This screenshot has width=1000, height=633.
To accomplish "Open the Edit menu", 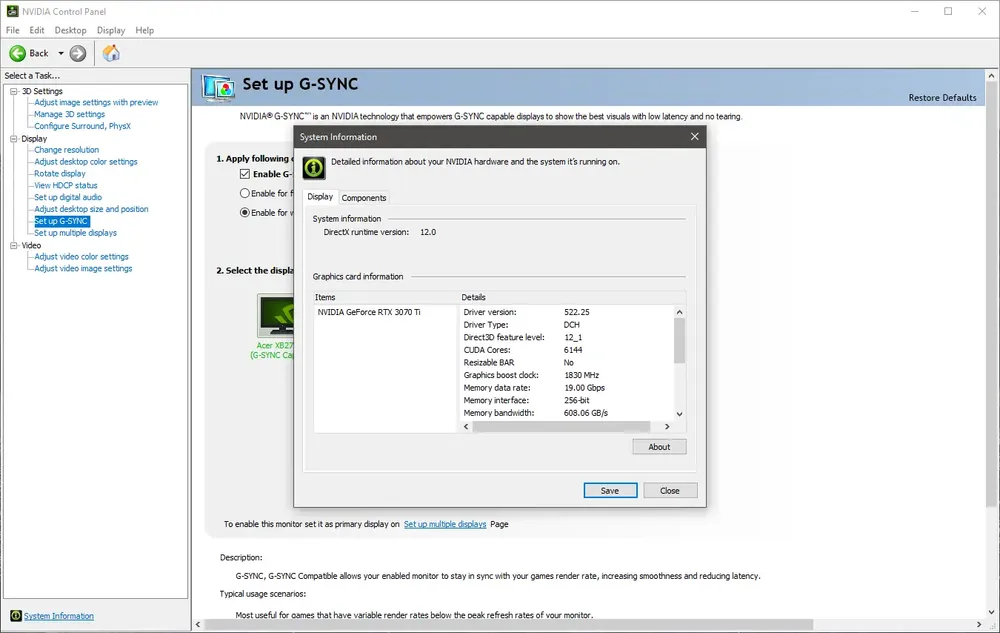I will (37, 30).
